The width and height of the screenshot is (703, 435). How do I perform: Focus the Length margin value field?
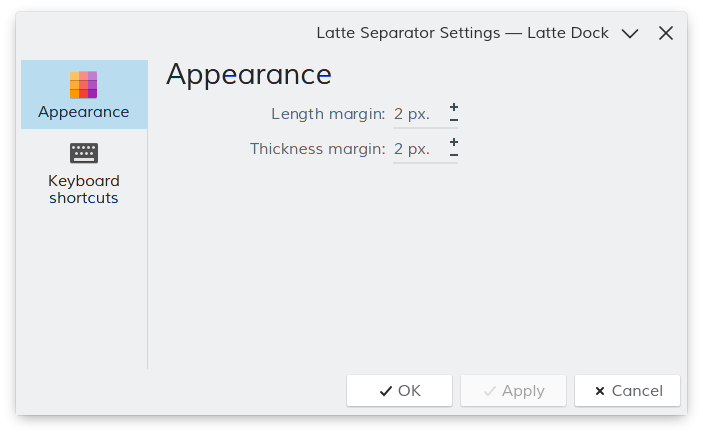[420, 114]
